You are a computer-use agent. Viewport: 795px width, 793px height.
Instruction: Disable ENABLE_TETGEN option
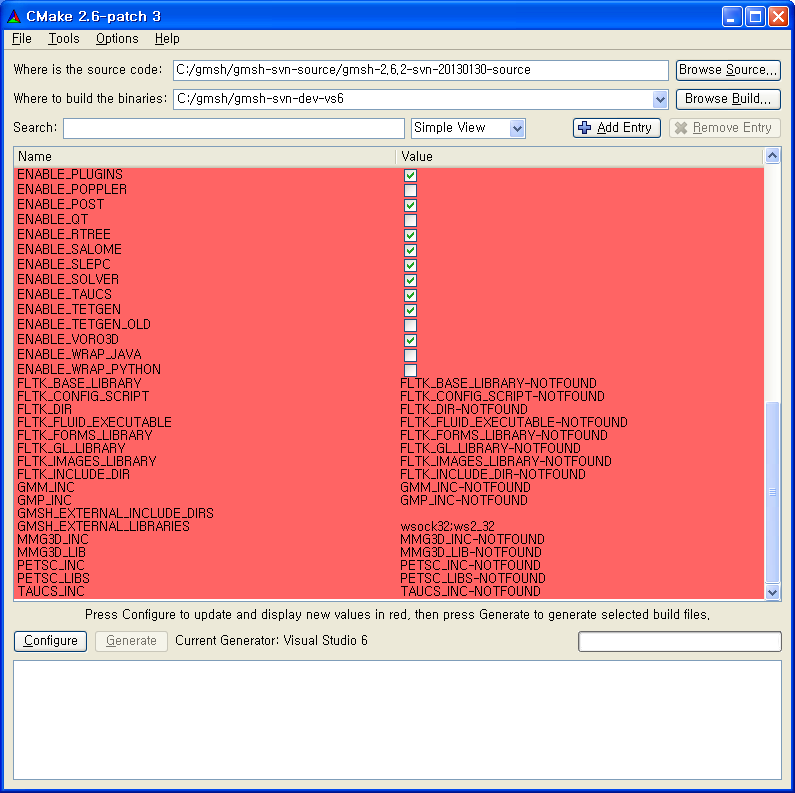(410, 310)
